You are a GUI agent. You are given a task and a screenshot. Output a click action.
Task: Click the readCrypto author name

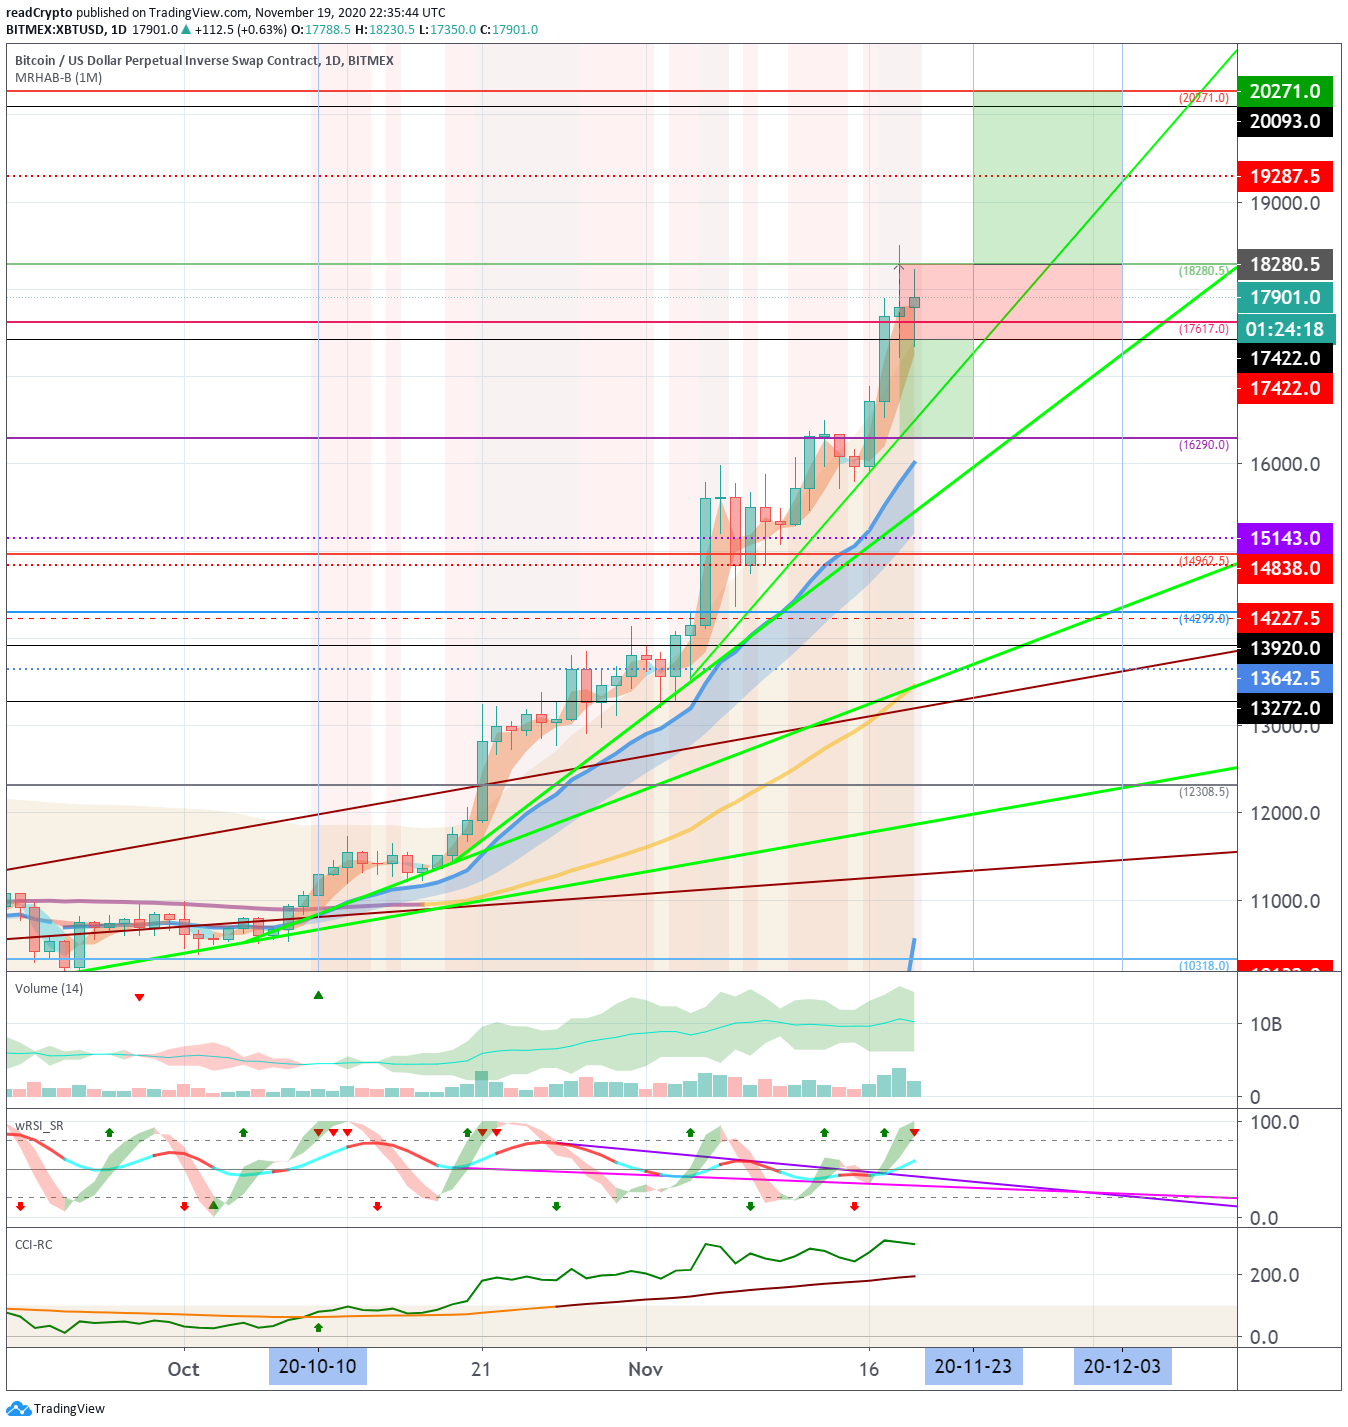(39, 13)
